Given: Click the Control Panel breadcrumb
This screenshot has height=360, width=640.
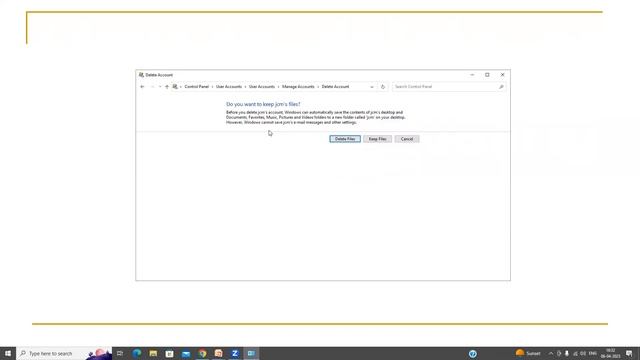Looking at the screenshot, I should click(x=196, y=87).
